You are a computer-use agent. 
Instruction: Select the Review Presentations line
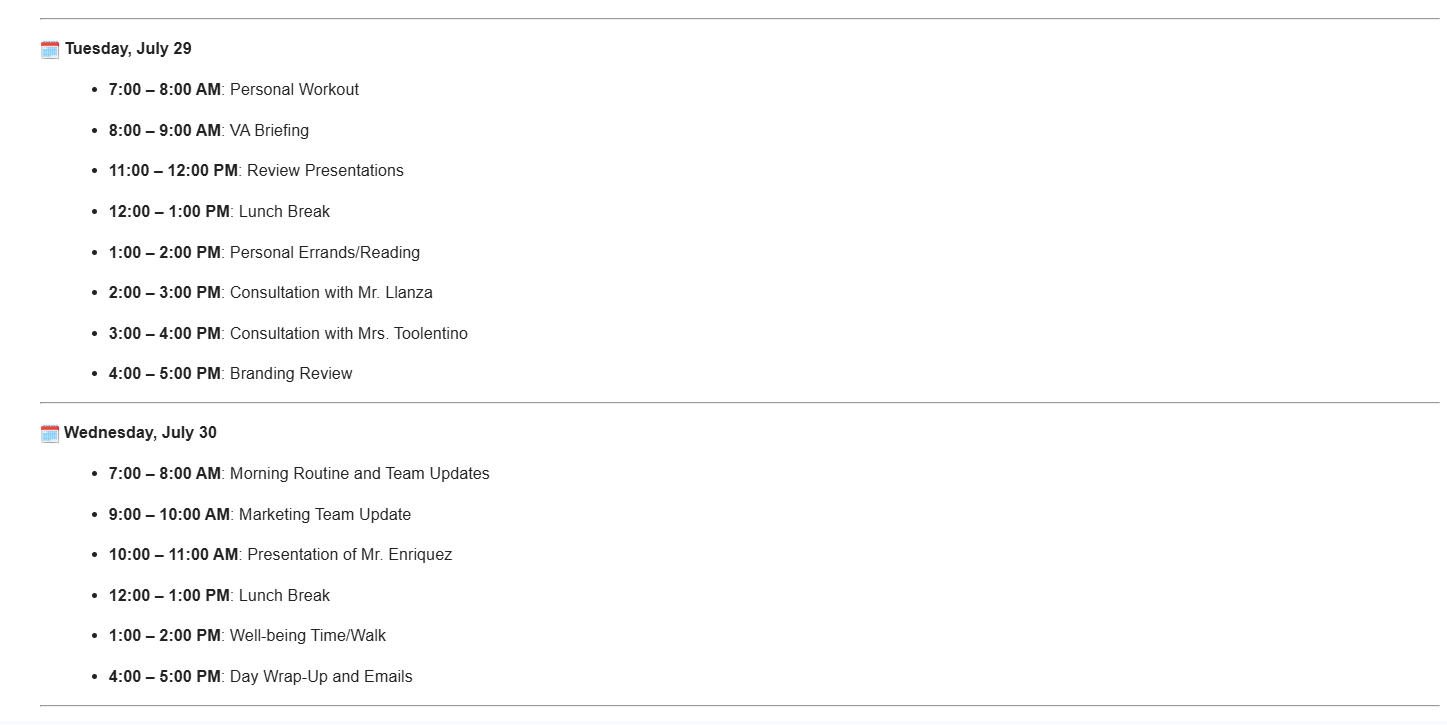click(x=256, y=171)
